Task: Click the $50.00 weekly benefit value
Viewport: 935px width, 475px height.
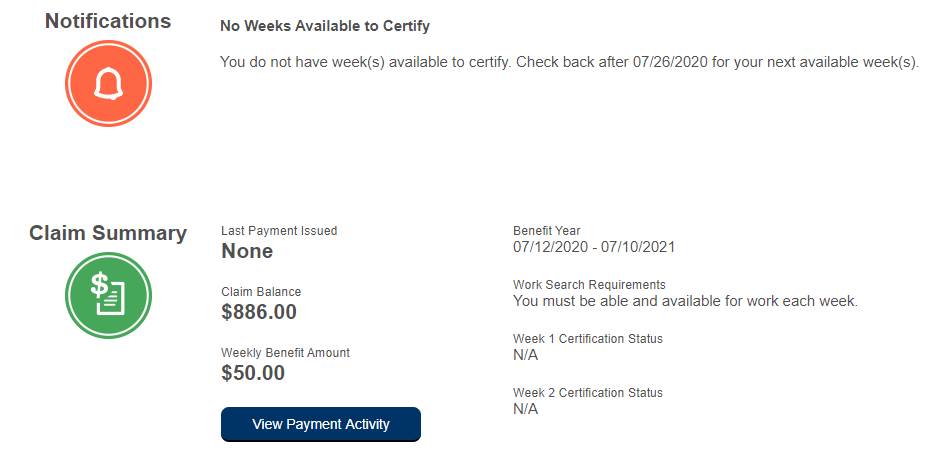Action: tap(253, 373)
